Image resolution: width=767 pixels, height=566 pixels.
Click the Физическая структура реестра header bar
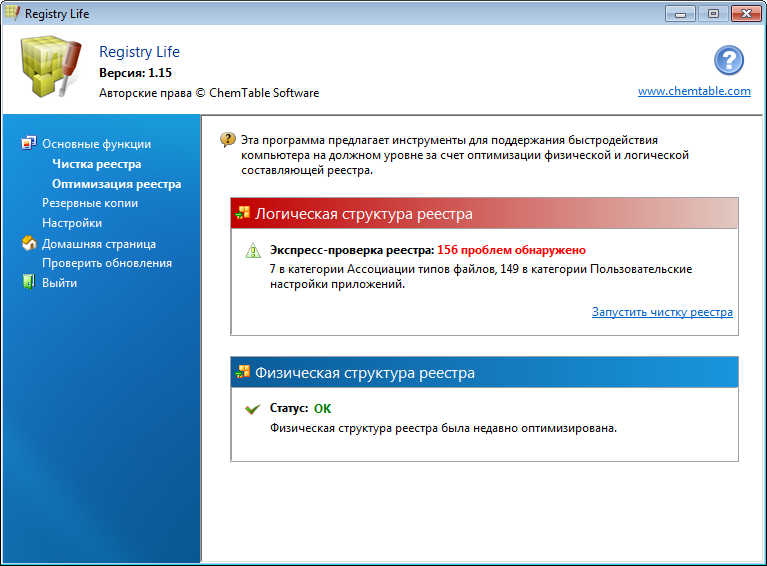pyautogui.click(x=484, y=372)
